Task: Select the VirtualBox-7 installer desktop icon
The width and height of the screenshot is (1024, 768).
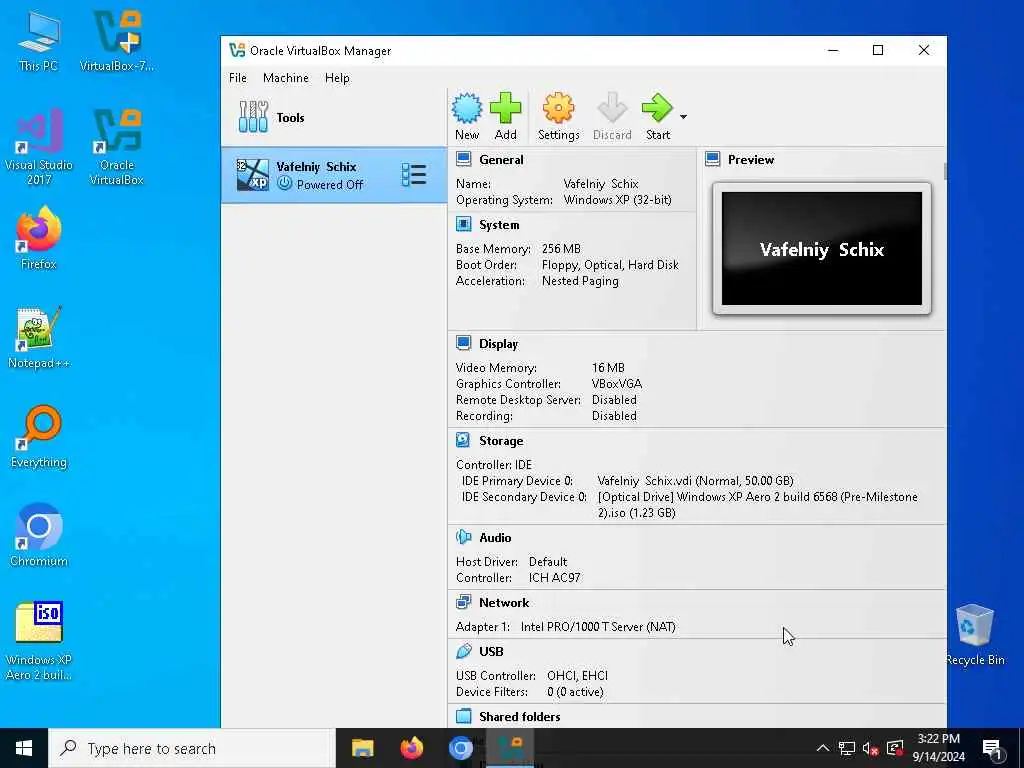Action: [x=117, y=41]
